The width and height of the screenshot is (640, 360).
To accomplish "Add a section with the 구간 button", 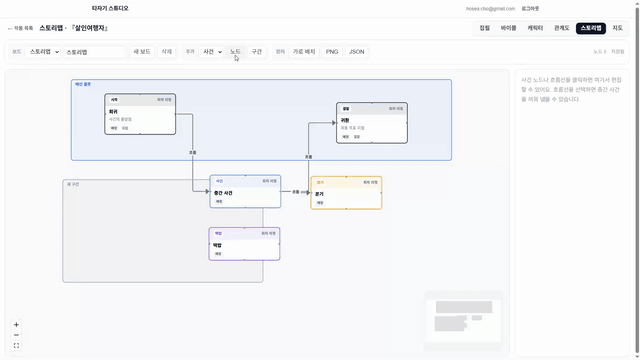I will 257,52.
